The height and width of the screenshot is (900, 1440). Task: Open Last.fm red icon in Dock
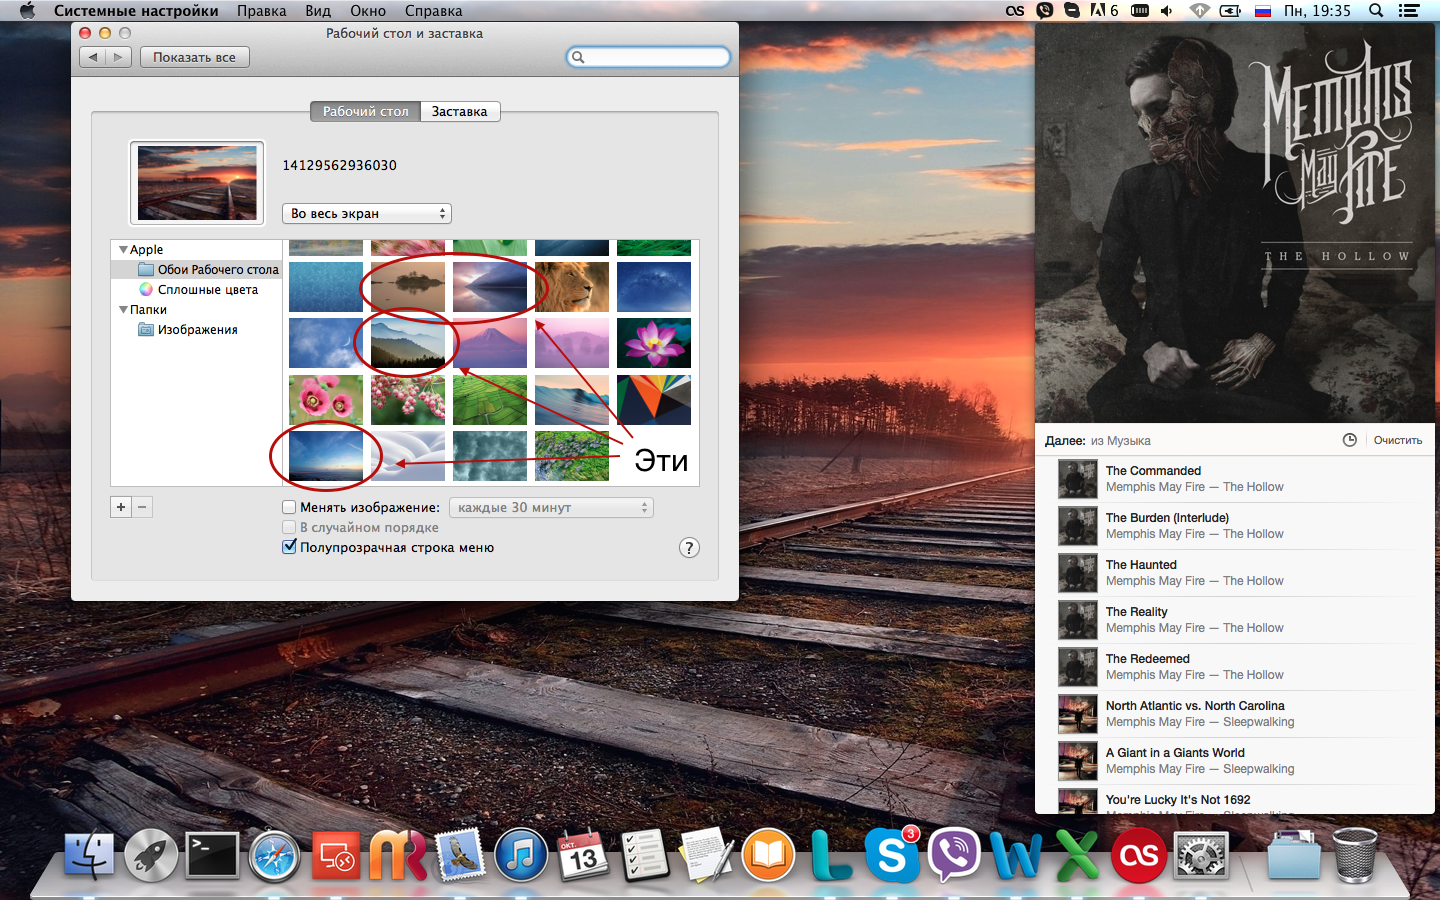(1139, 856)
